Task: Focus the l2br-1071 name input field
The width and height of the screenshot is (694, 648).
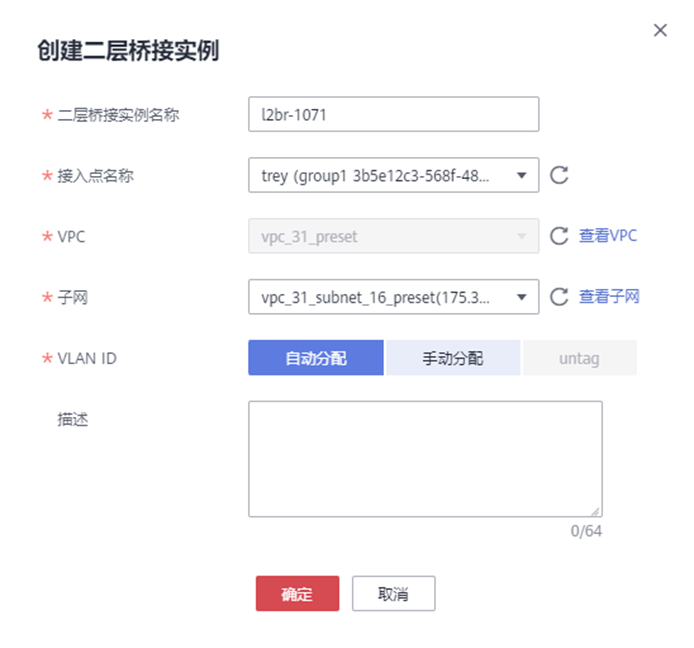Action: point(393,115)
